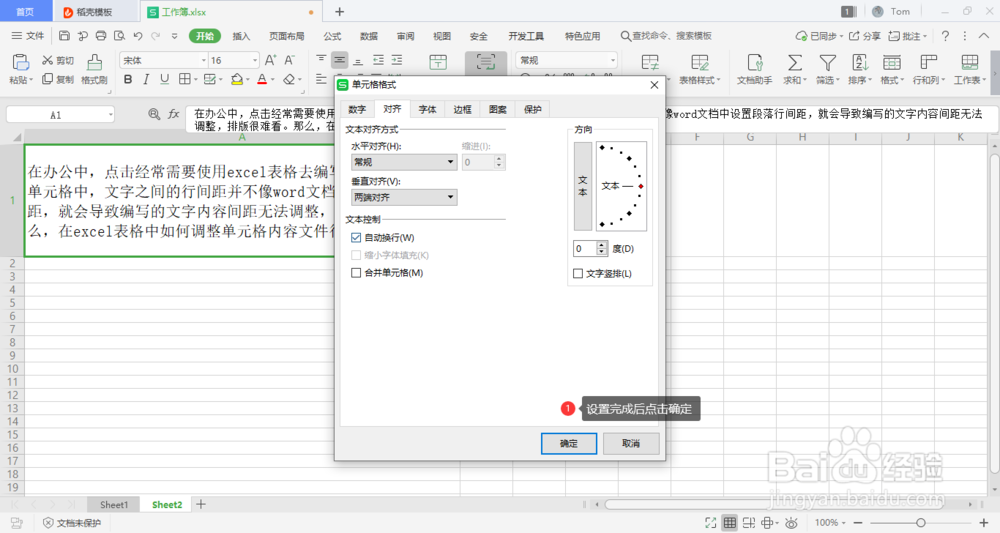Switch to normal grid view in status bar
Viewport: 1000px width, 533px height.
[730, 523]
